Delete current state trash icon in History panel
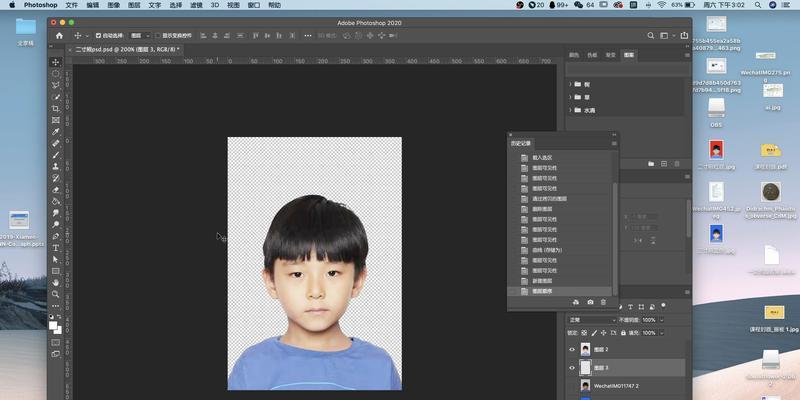This screenshot has height=400, width=800. coord(603,303)
